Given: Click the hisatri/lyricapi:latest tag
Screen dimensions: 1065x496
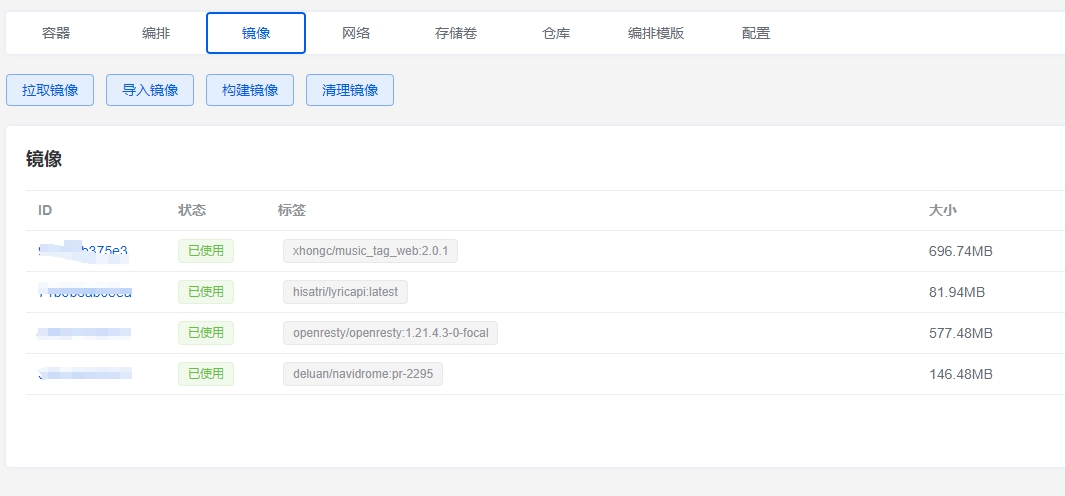Looking at the screenshot, I should (345, 292).
